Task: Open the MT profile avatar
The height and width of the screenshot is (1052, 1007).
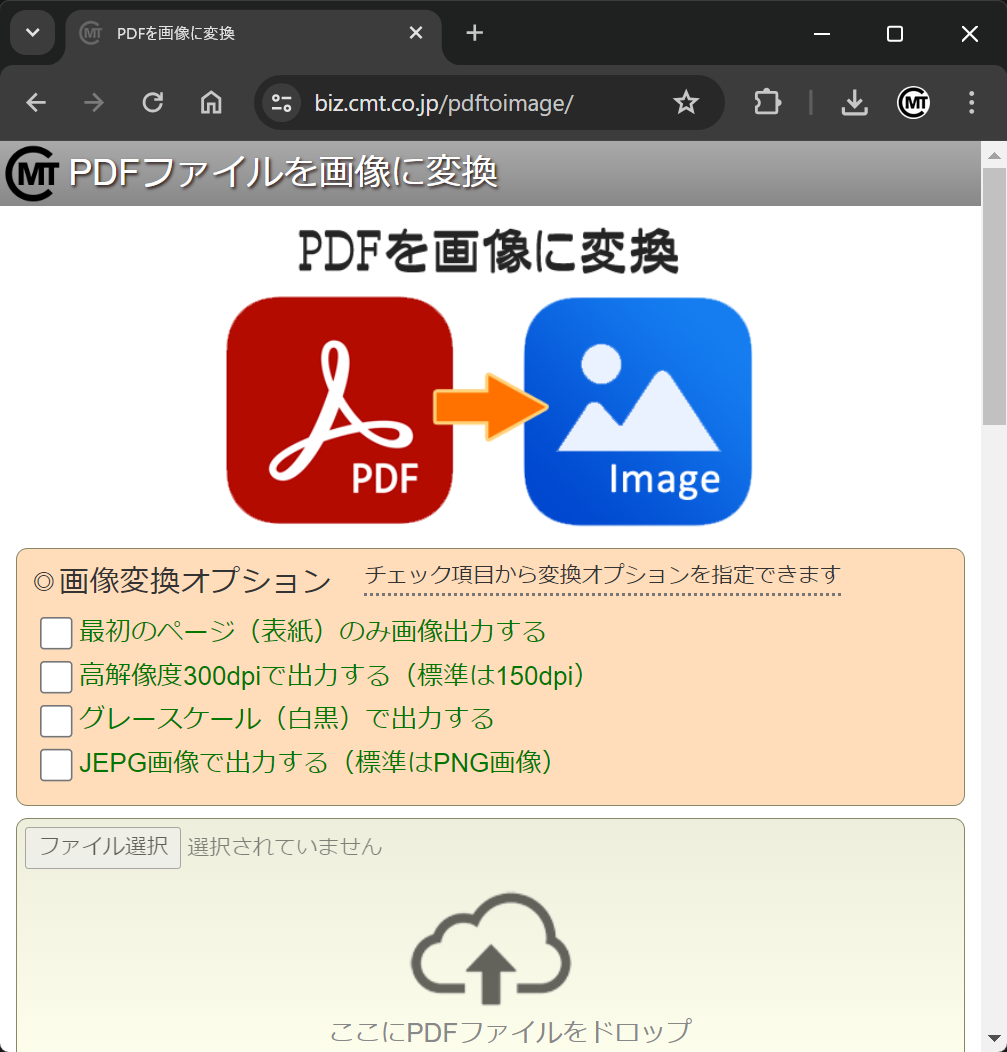Action: (x=914, y=103)
